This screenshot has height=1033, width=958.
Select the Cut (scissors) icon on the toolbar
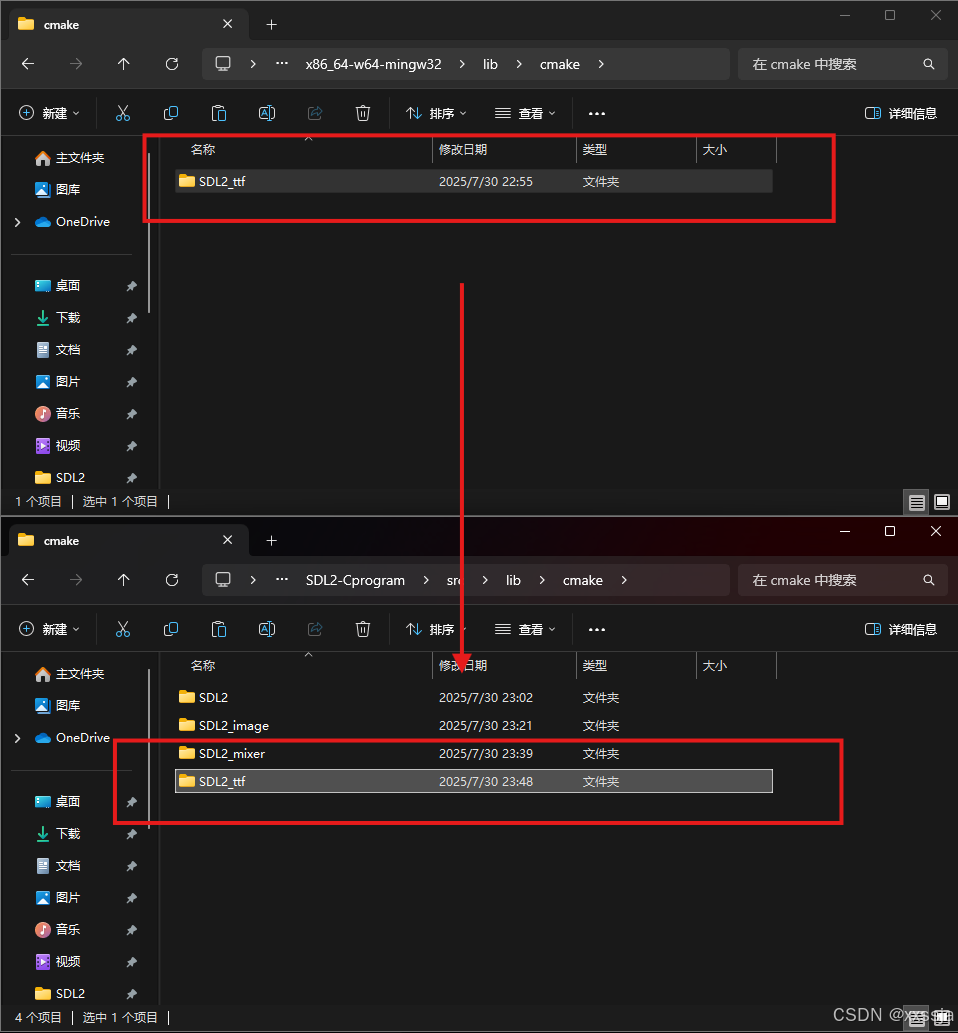pyautogui.click(x=123, y=112)
